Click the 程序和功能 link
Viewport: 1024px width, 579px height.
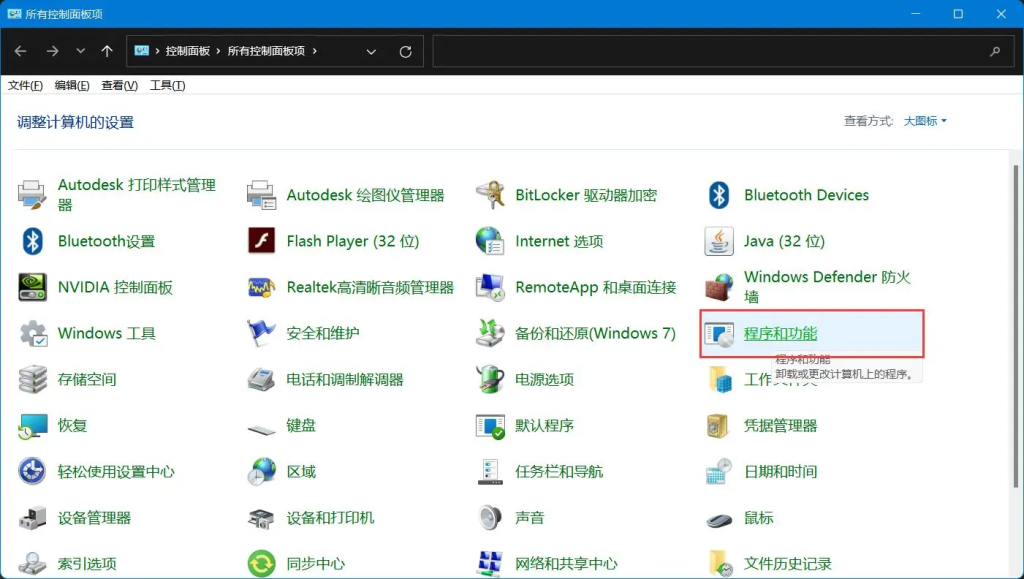[780, 334]
